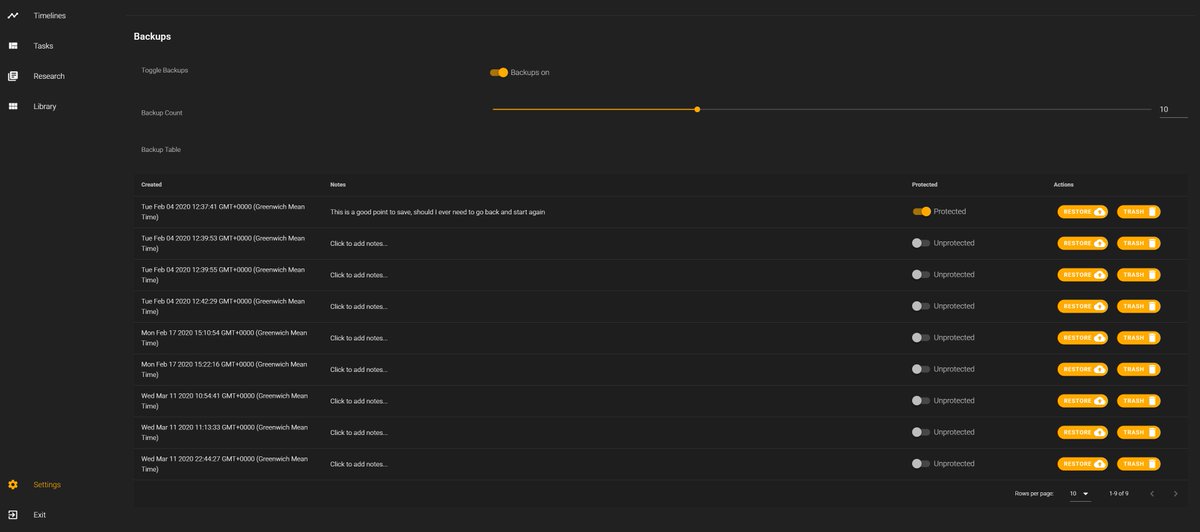Select the Tasks menu label
Image resolution: width=1200 pixels, height=532 pixels.
click(44, 46)
